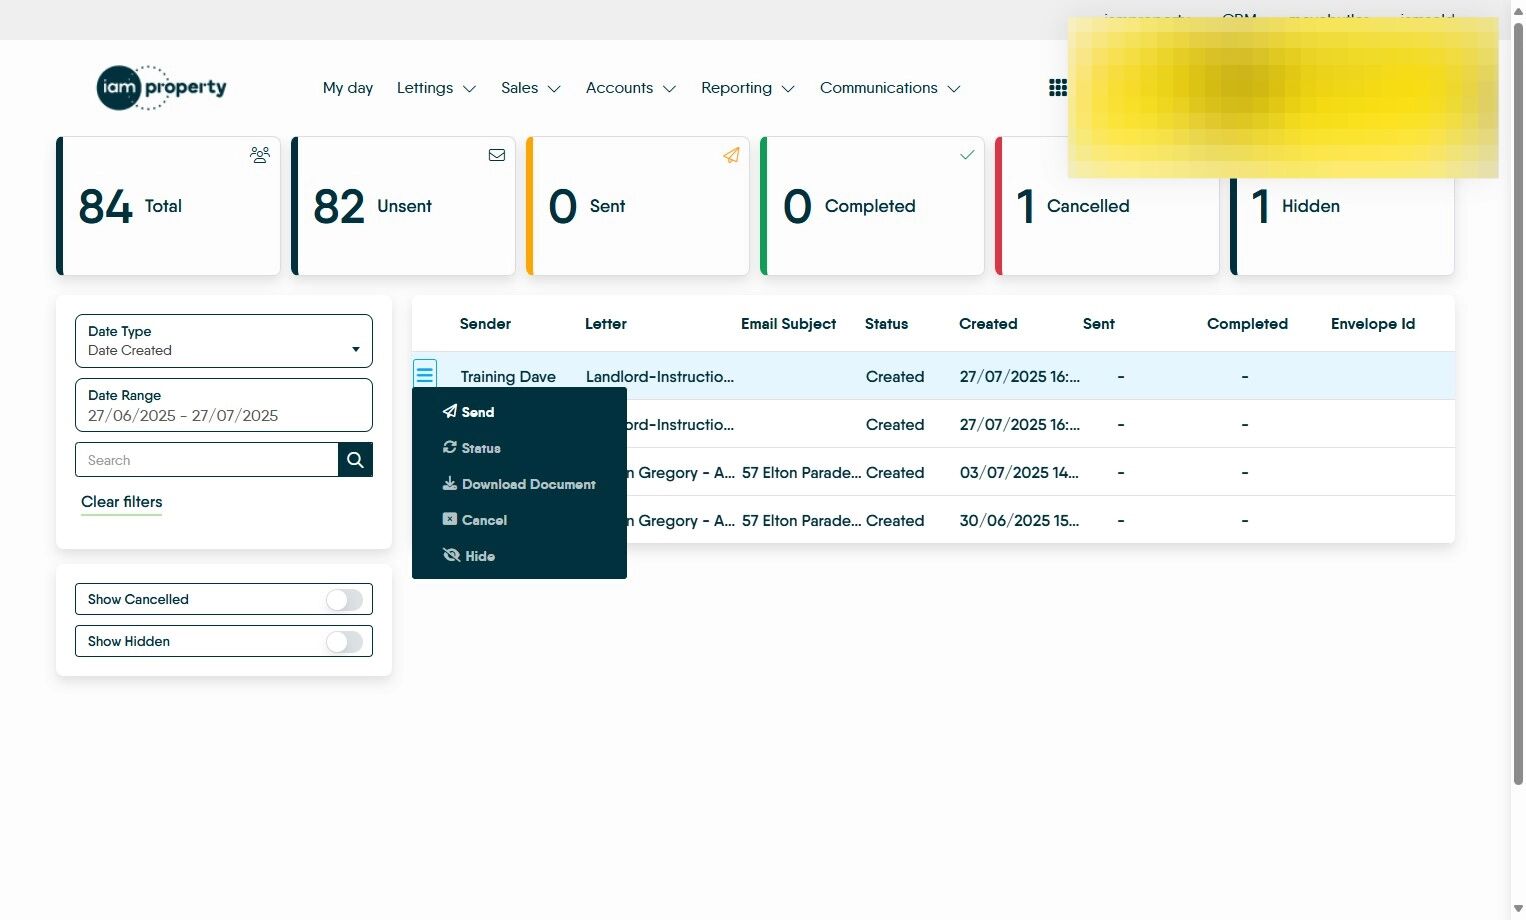Click the scrollbar down arrow
The image size is (1526, 920).
[1518, 909]
